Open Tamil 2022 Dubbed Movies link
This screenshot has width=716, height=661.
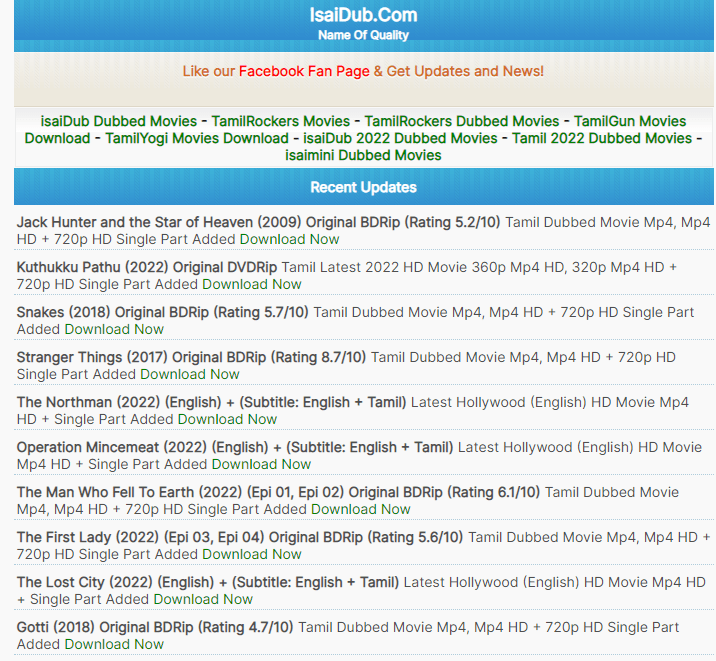[602, 138]
